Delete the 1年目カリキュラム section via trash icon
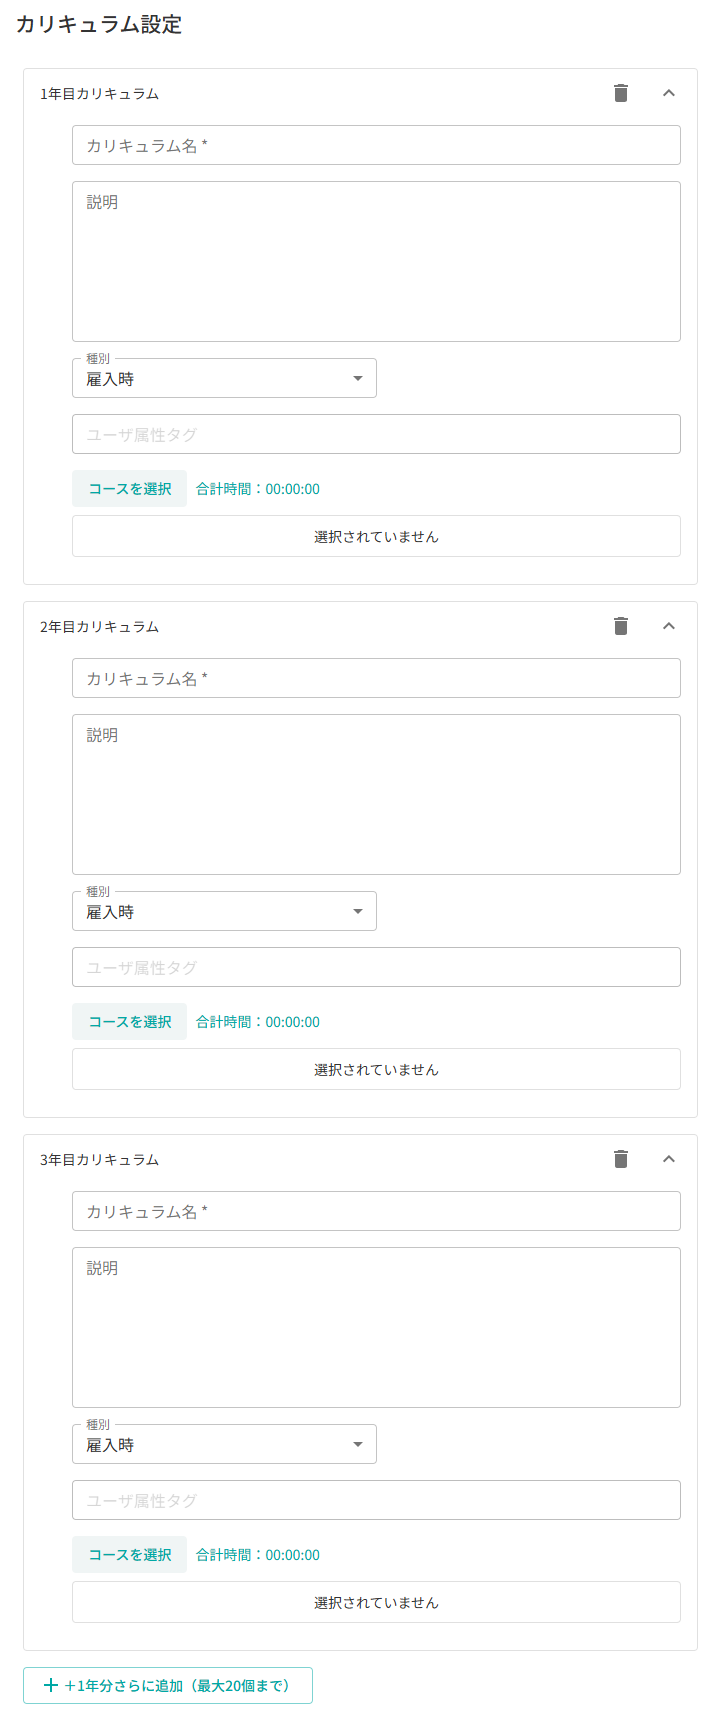Image resolution: width=721 pixels, height=1715 pixels. (x=621, y=93)
